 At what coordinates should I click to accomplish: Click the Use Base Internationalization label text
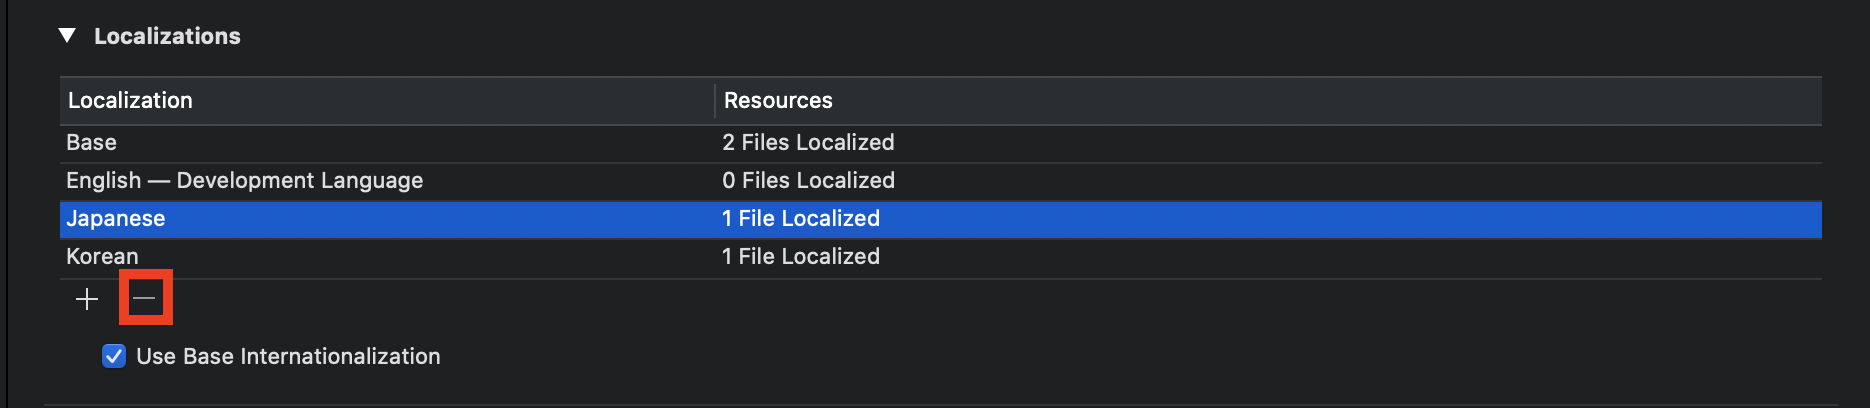[x=288, y=356]
